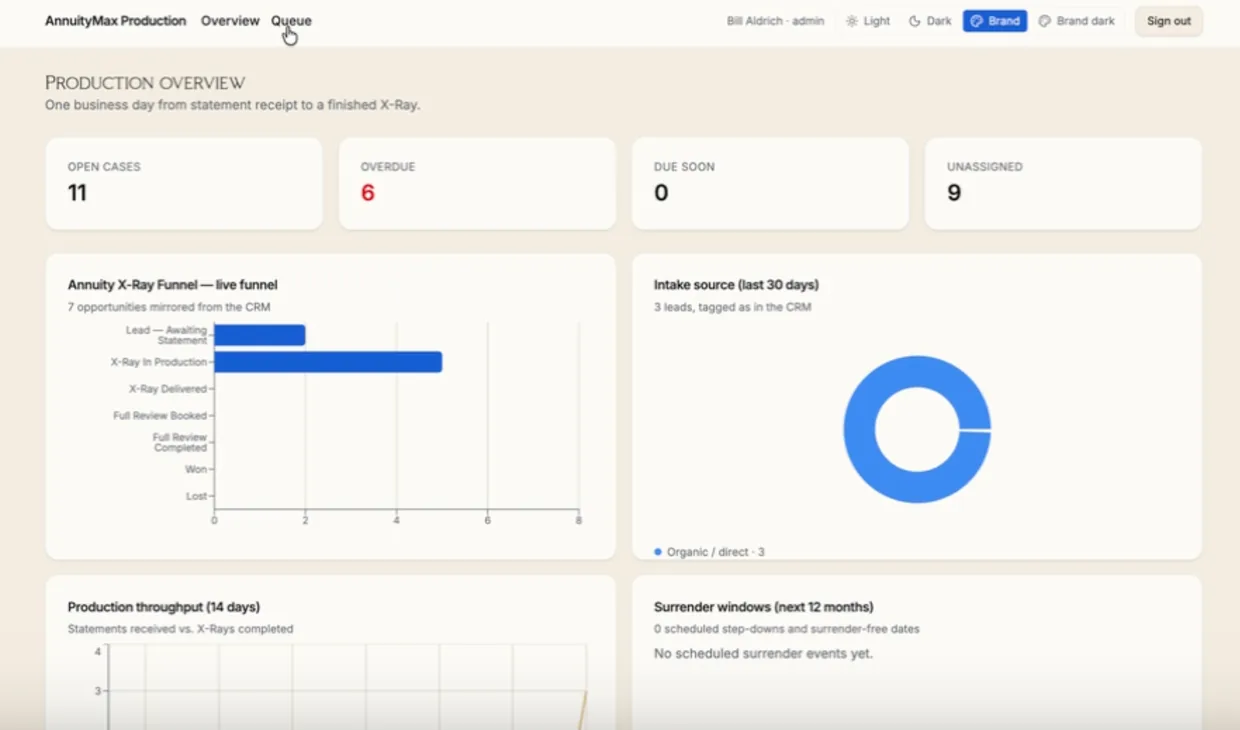
Task: Click Statements received vs X-Rays completed text
Action: [x=180, y=629]
